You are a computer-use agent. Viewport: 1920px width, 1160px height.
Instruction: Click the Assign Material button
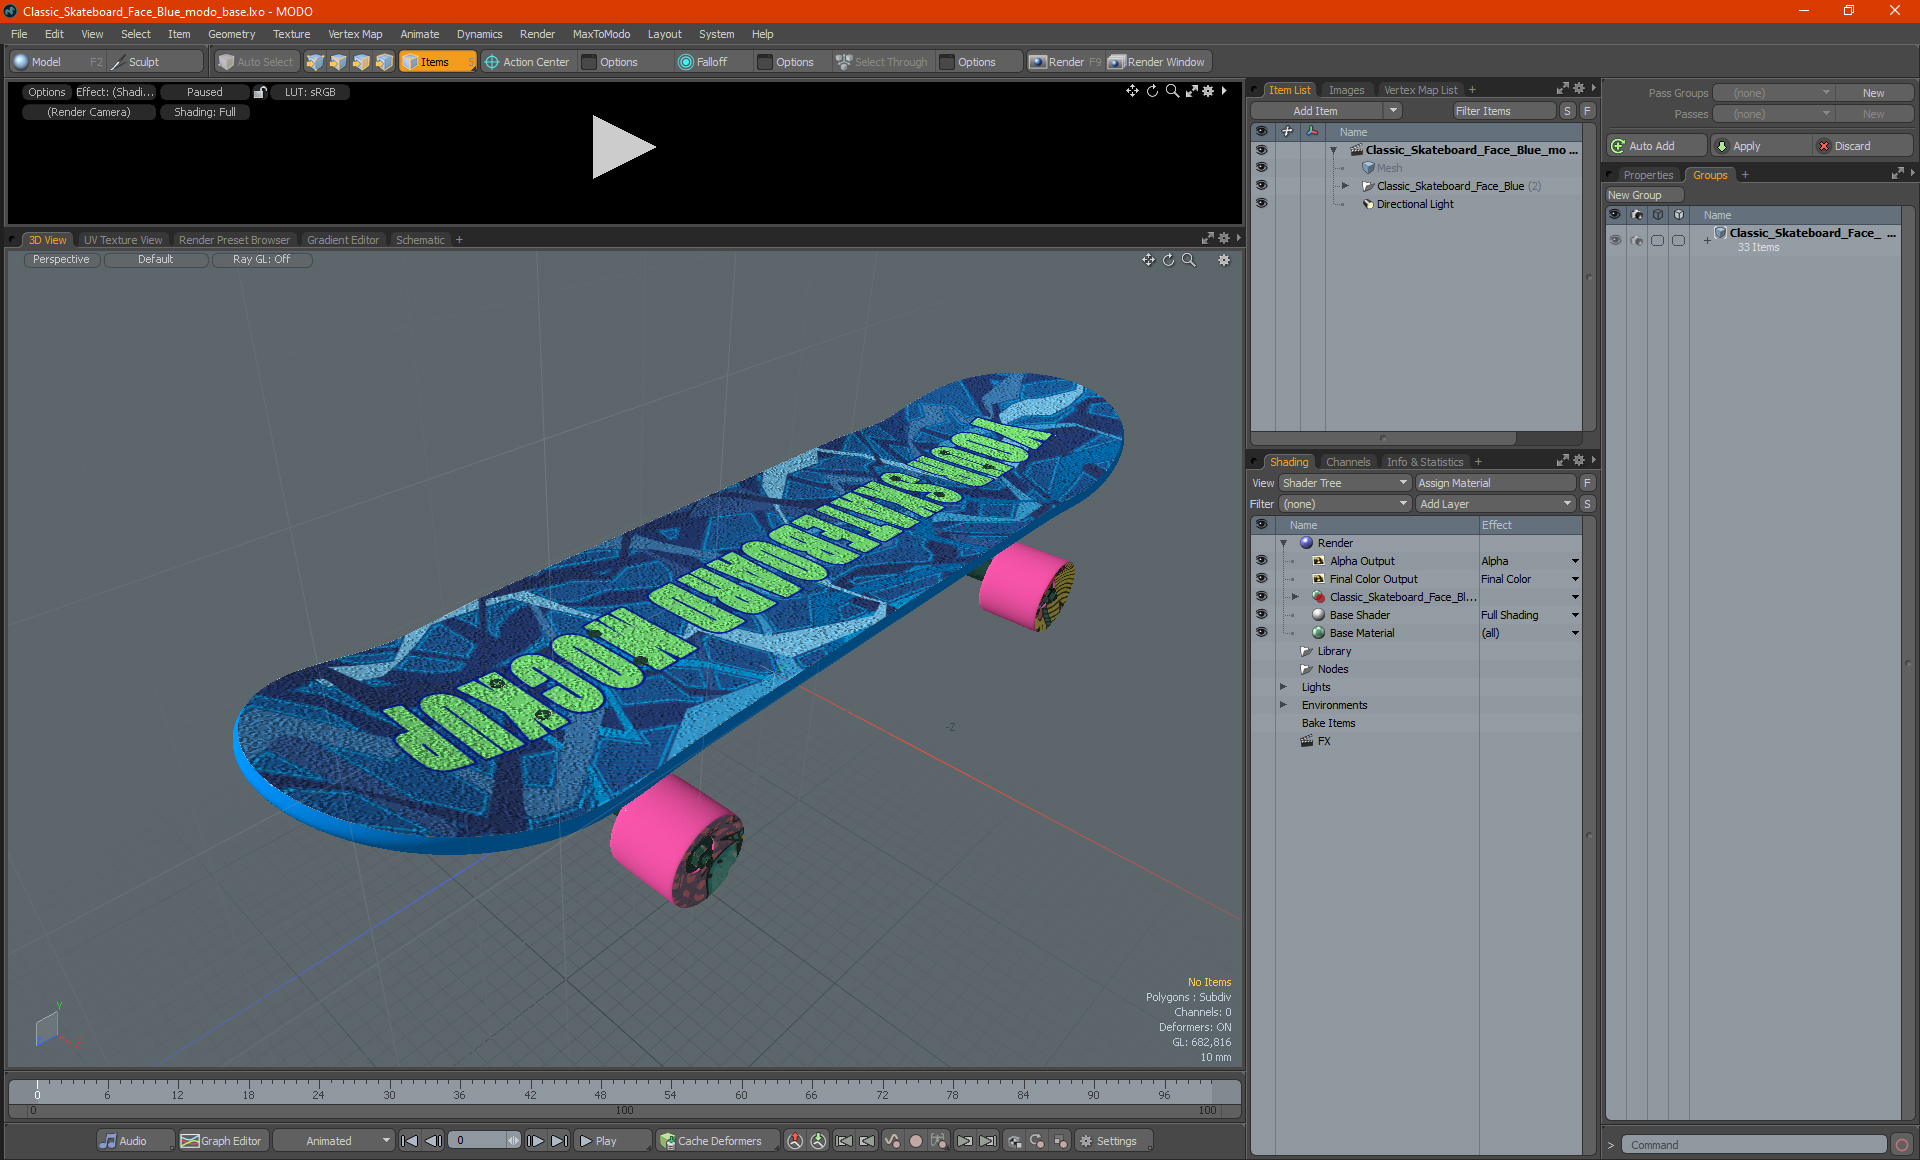pyautogui.click(x=1495, y=483)
